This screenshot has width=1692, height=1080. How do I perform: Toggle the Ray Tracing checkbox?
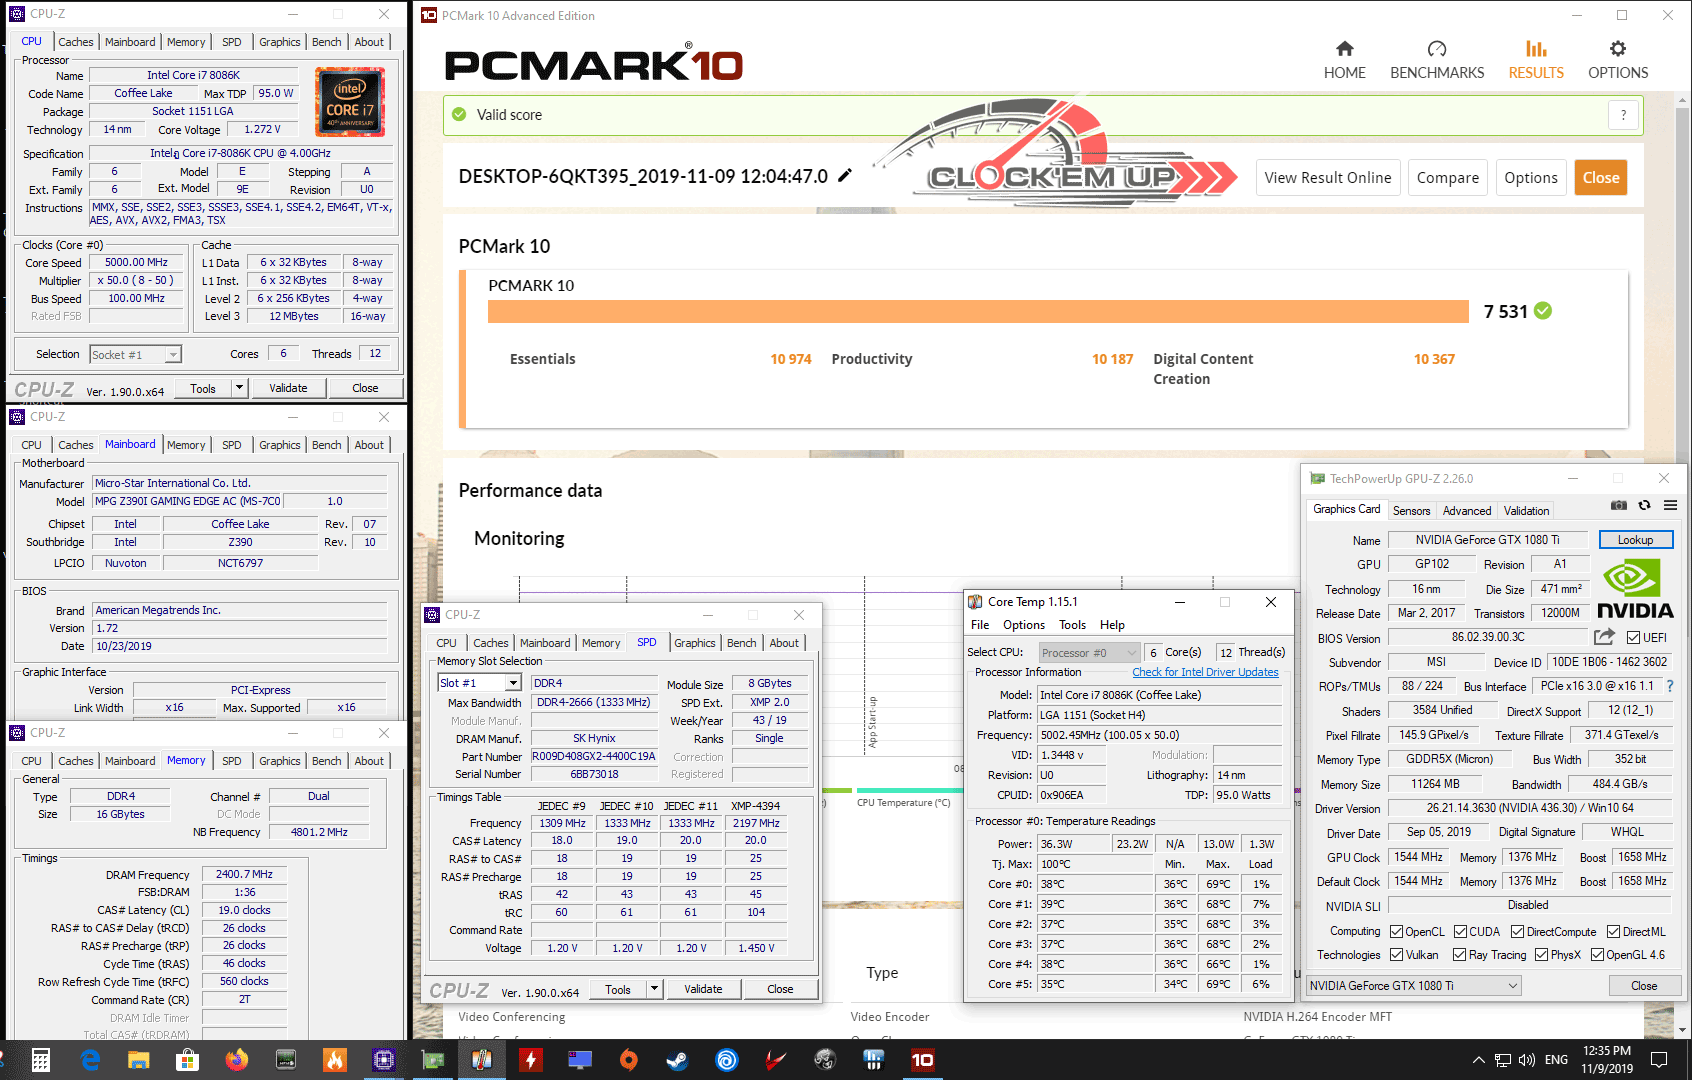click(x=1460, y=955)
